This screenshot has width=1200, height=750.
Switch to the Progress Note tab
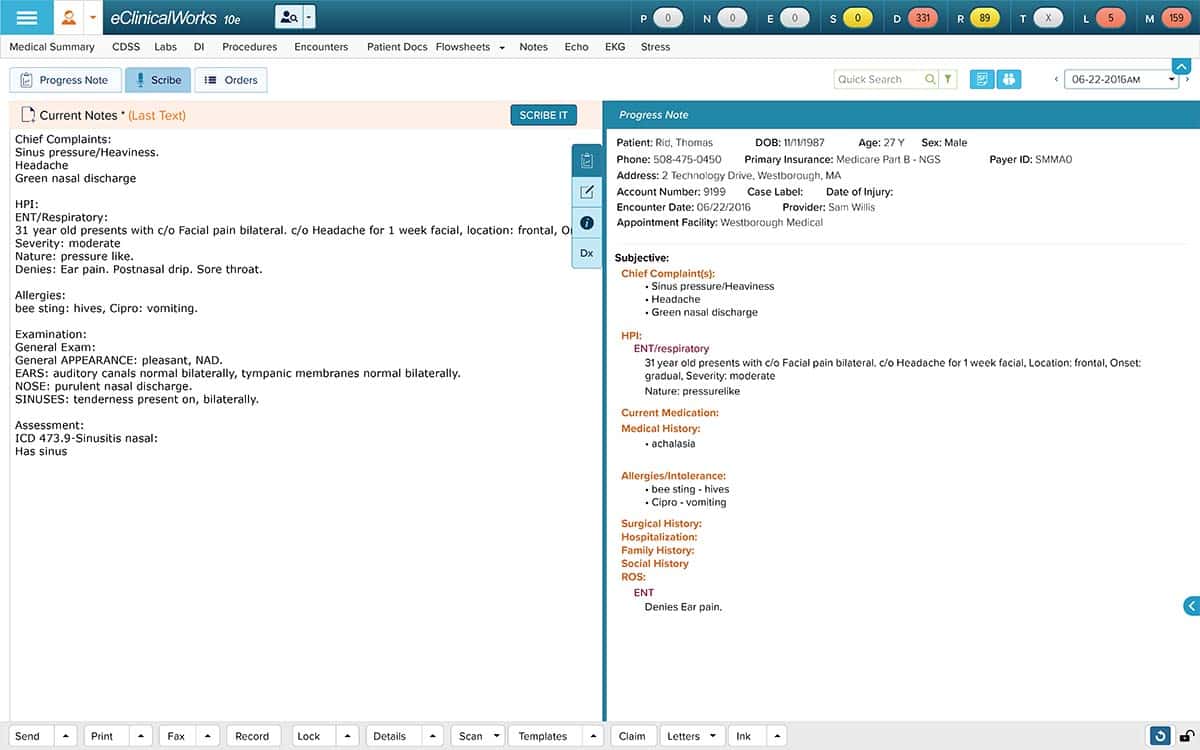(65, 80)
